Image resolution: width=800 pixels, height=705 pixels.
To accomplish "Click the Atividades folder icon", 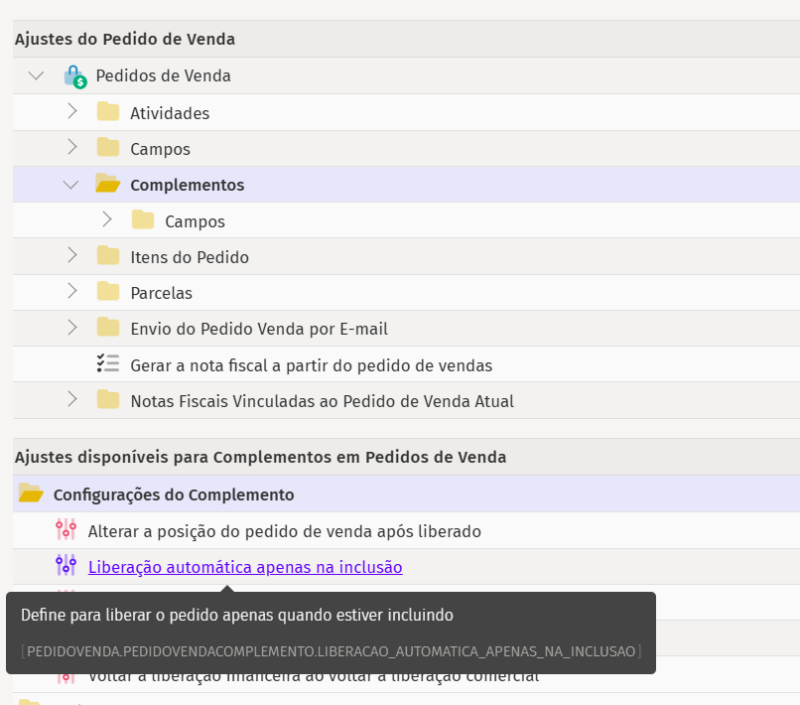I will pos(107,112).
